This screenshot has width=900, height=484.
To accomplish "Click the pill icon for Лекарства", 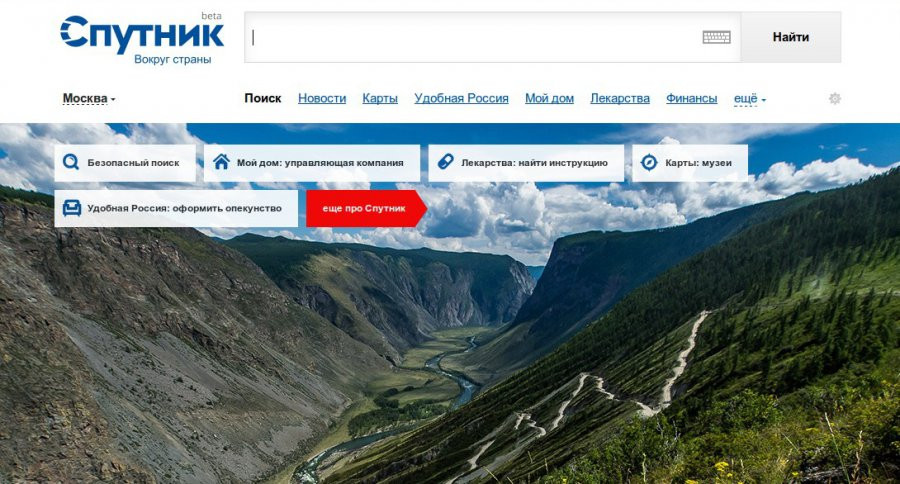I will [x=445, y=162].
